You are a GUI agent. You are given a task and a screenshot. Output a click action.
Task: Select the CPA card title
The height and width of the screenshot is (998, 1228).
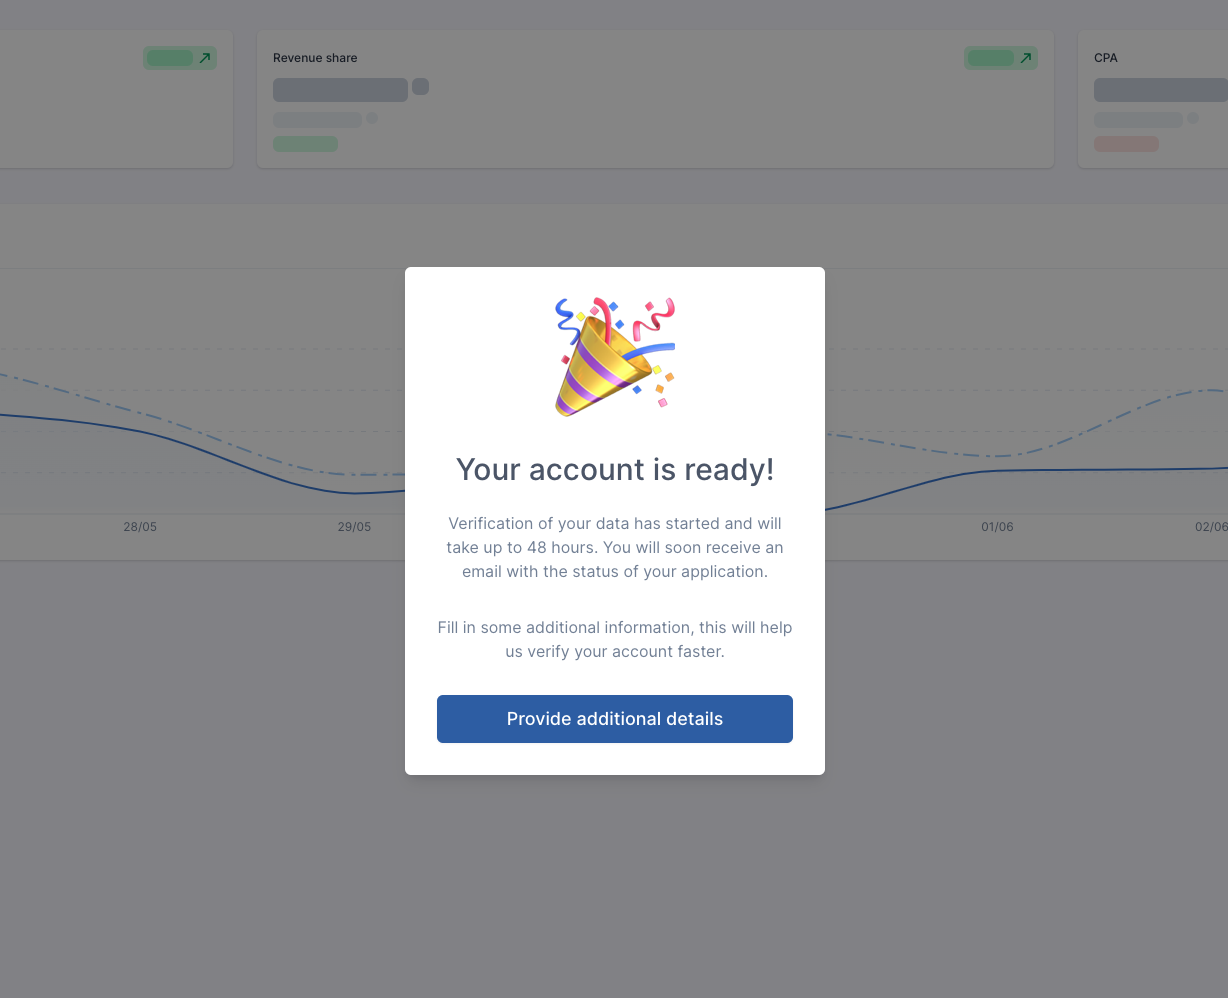1106,58
